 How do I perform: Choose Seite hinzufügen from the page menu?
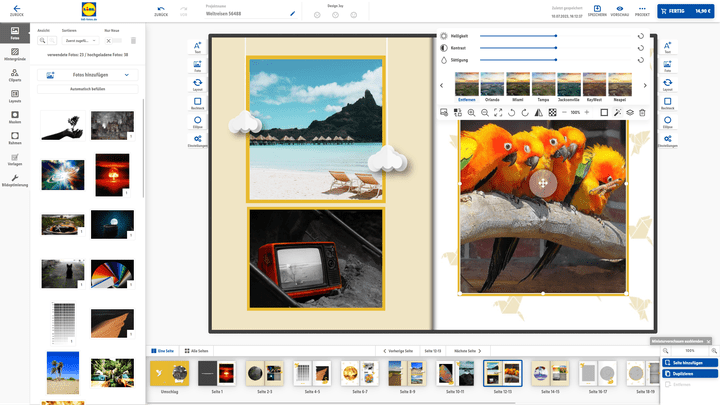pyautogui.click(x=688, y=362)
